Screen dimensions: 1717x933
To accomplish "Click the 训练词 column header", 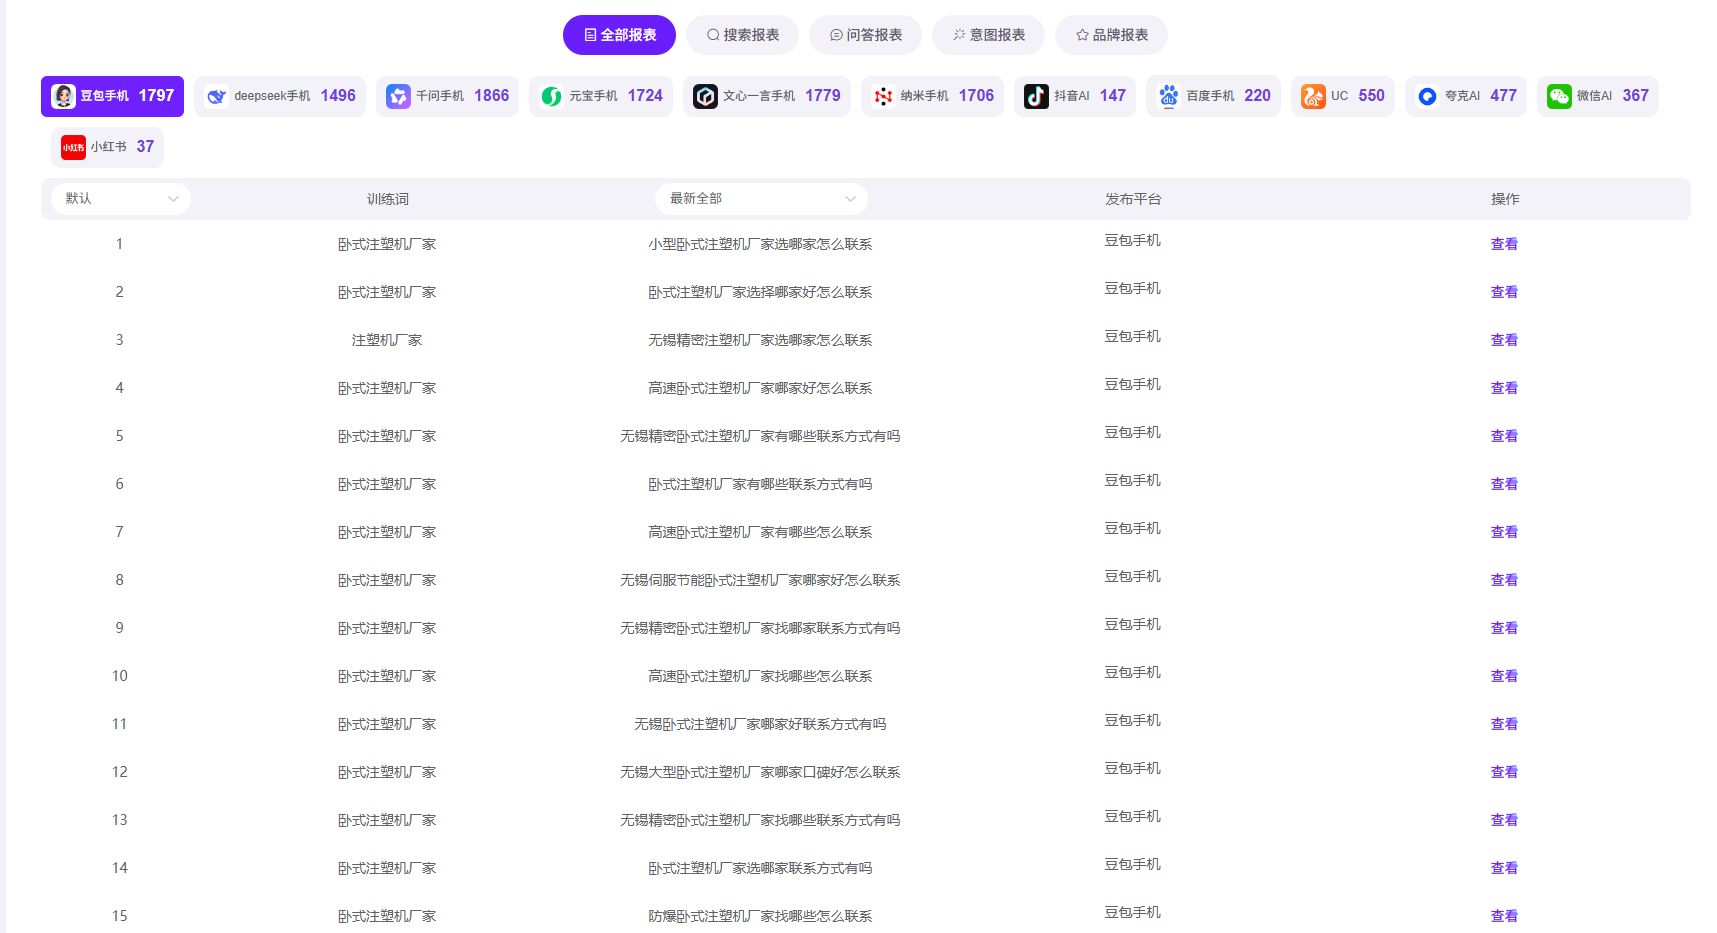I will coord(387,199).
